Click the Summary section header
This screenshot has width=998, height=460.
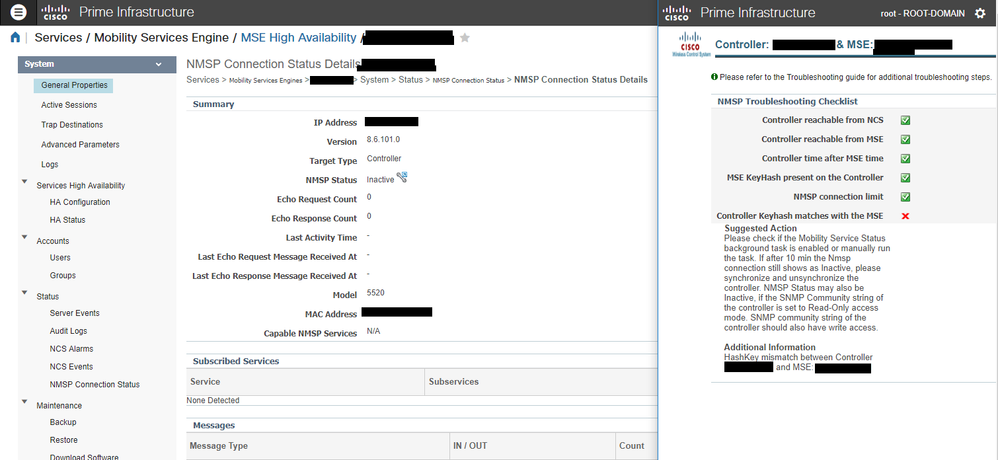[x=213, y=104]
